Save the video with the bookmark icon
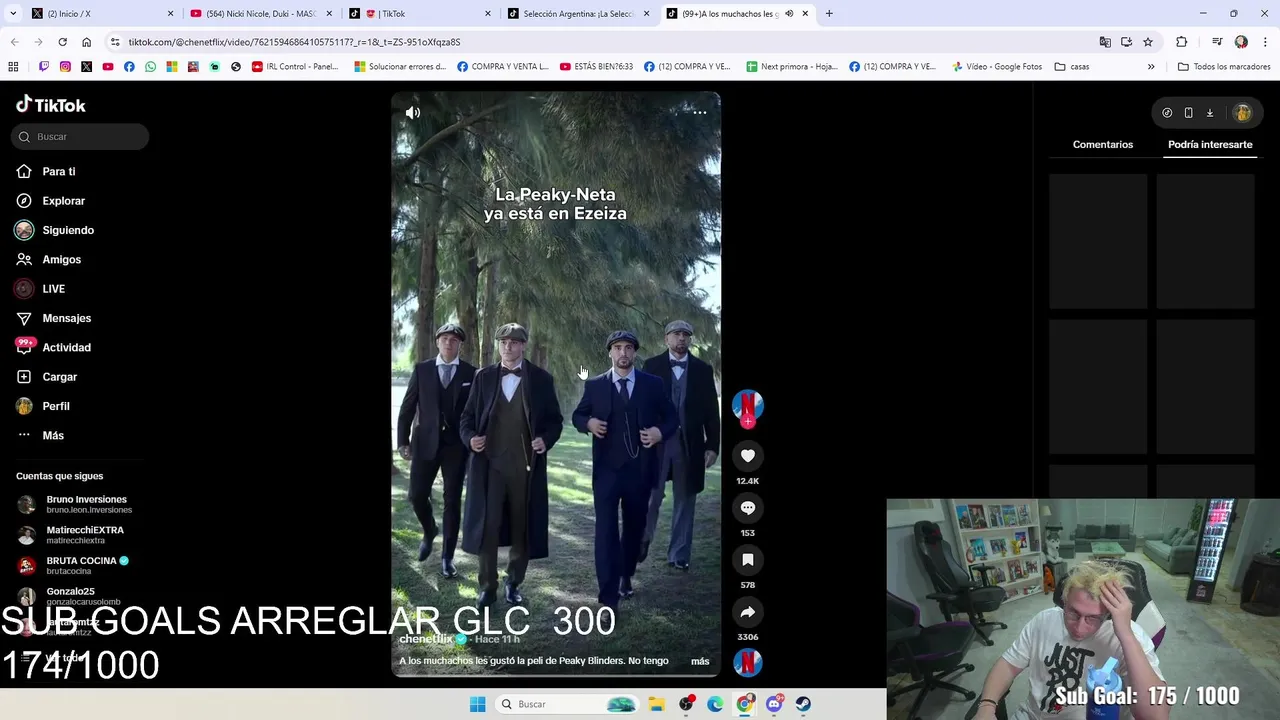Viewport: 1280px width, 720px height. click(747, 560)
